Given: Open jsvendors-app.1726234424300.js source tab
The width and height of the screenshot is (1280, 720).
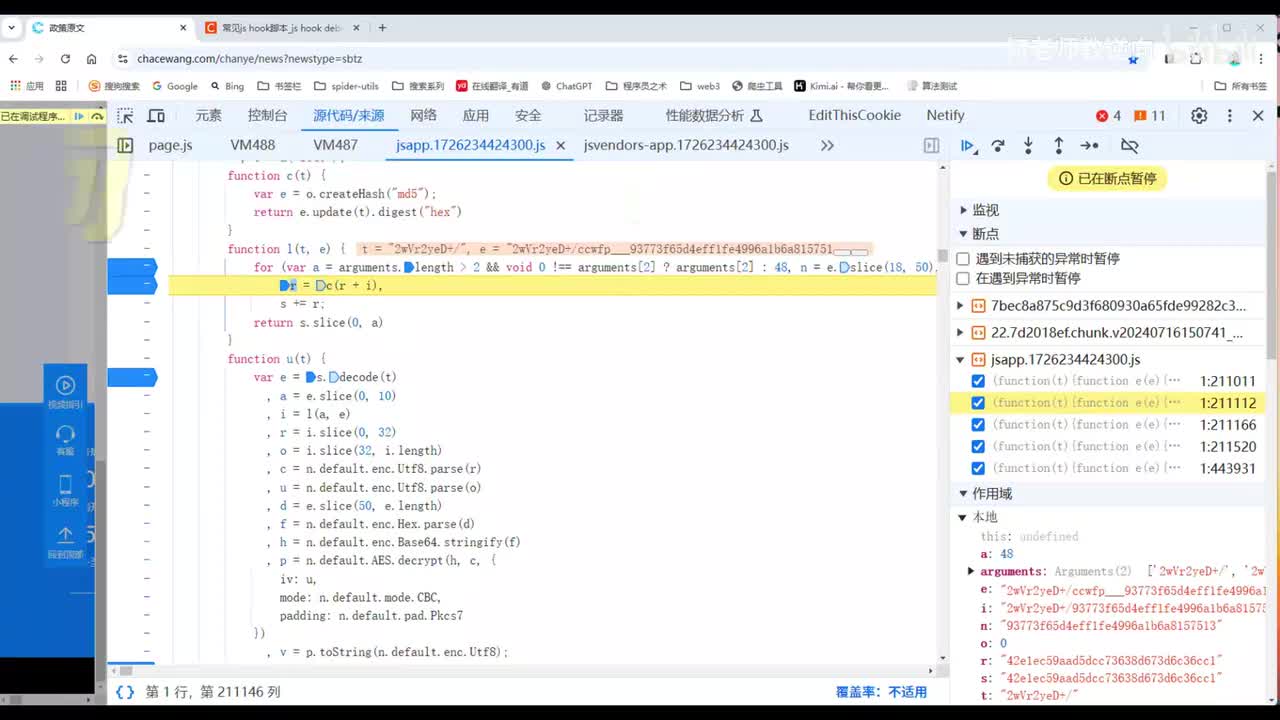Looking at the screenshot, I should pos(686,145).
